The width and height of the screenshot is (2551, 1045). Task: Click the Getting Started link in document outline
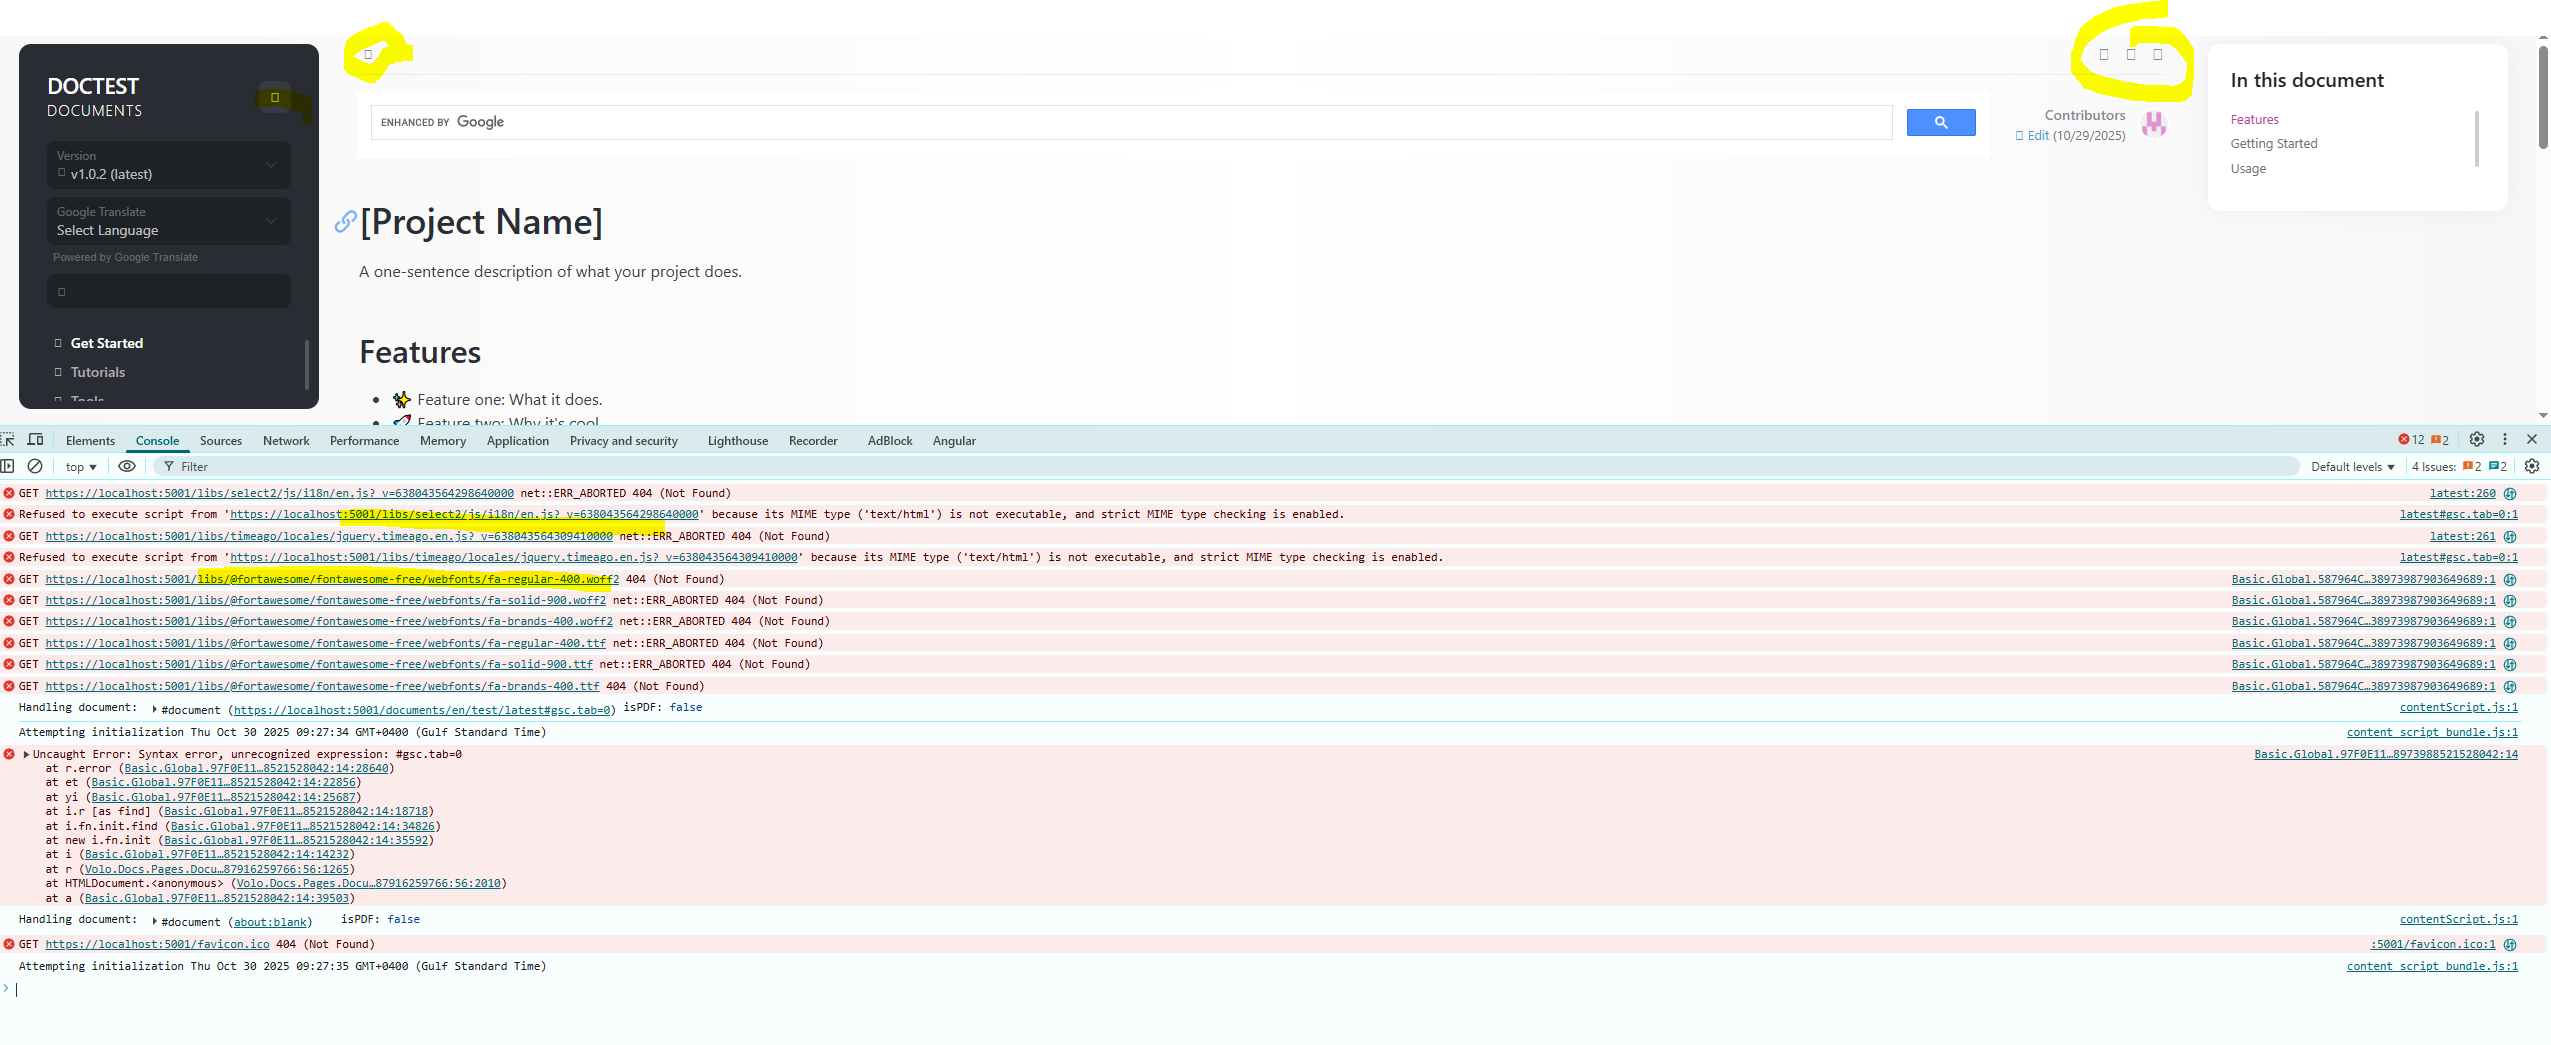click(2273, 144)
